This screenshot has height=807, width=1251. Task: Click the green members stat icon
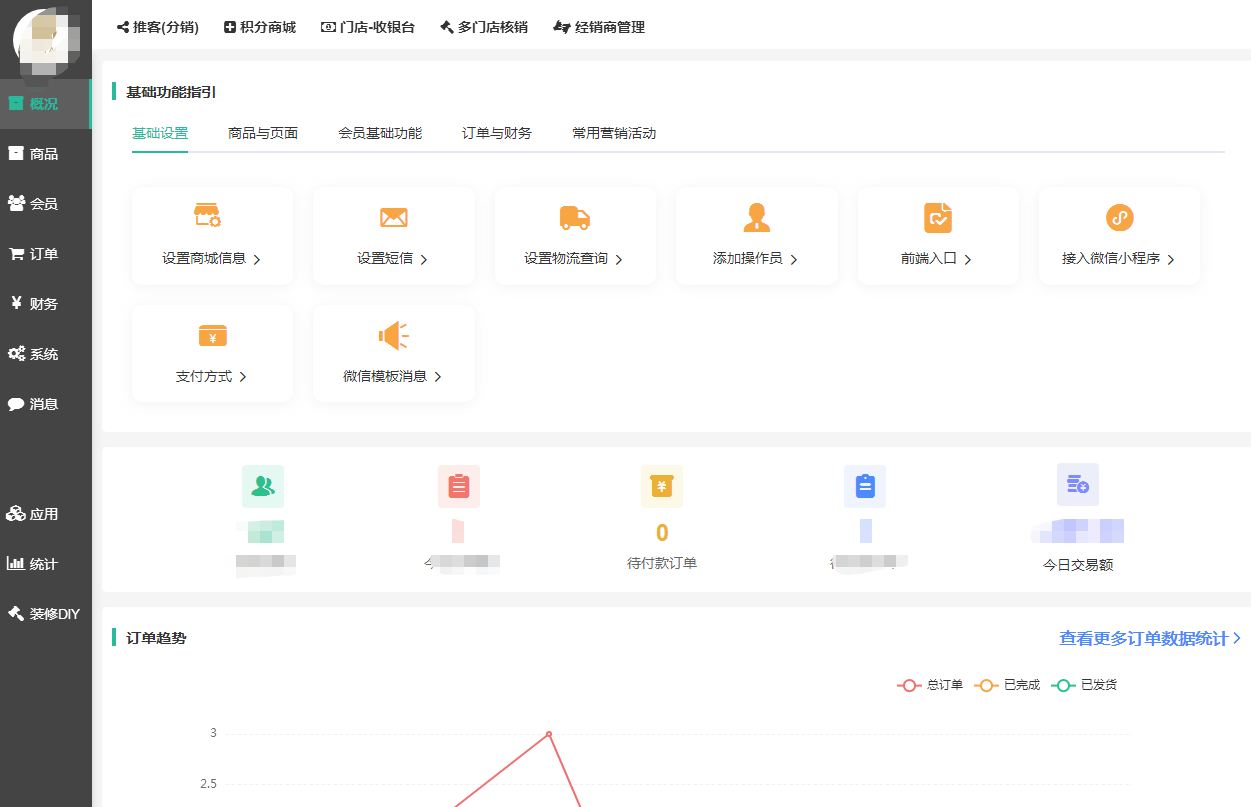click(x=263, y=486)
